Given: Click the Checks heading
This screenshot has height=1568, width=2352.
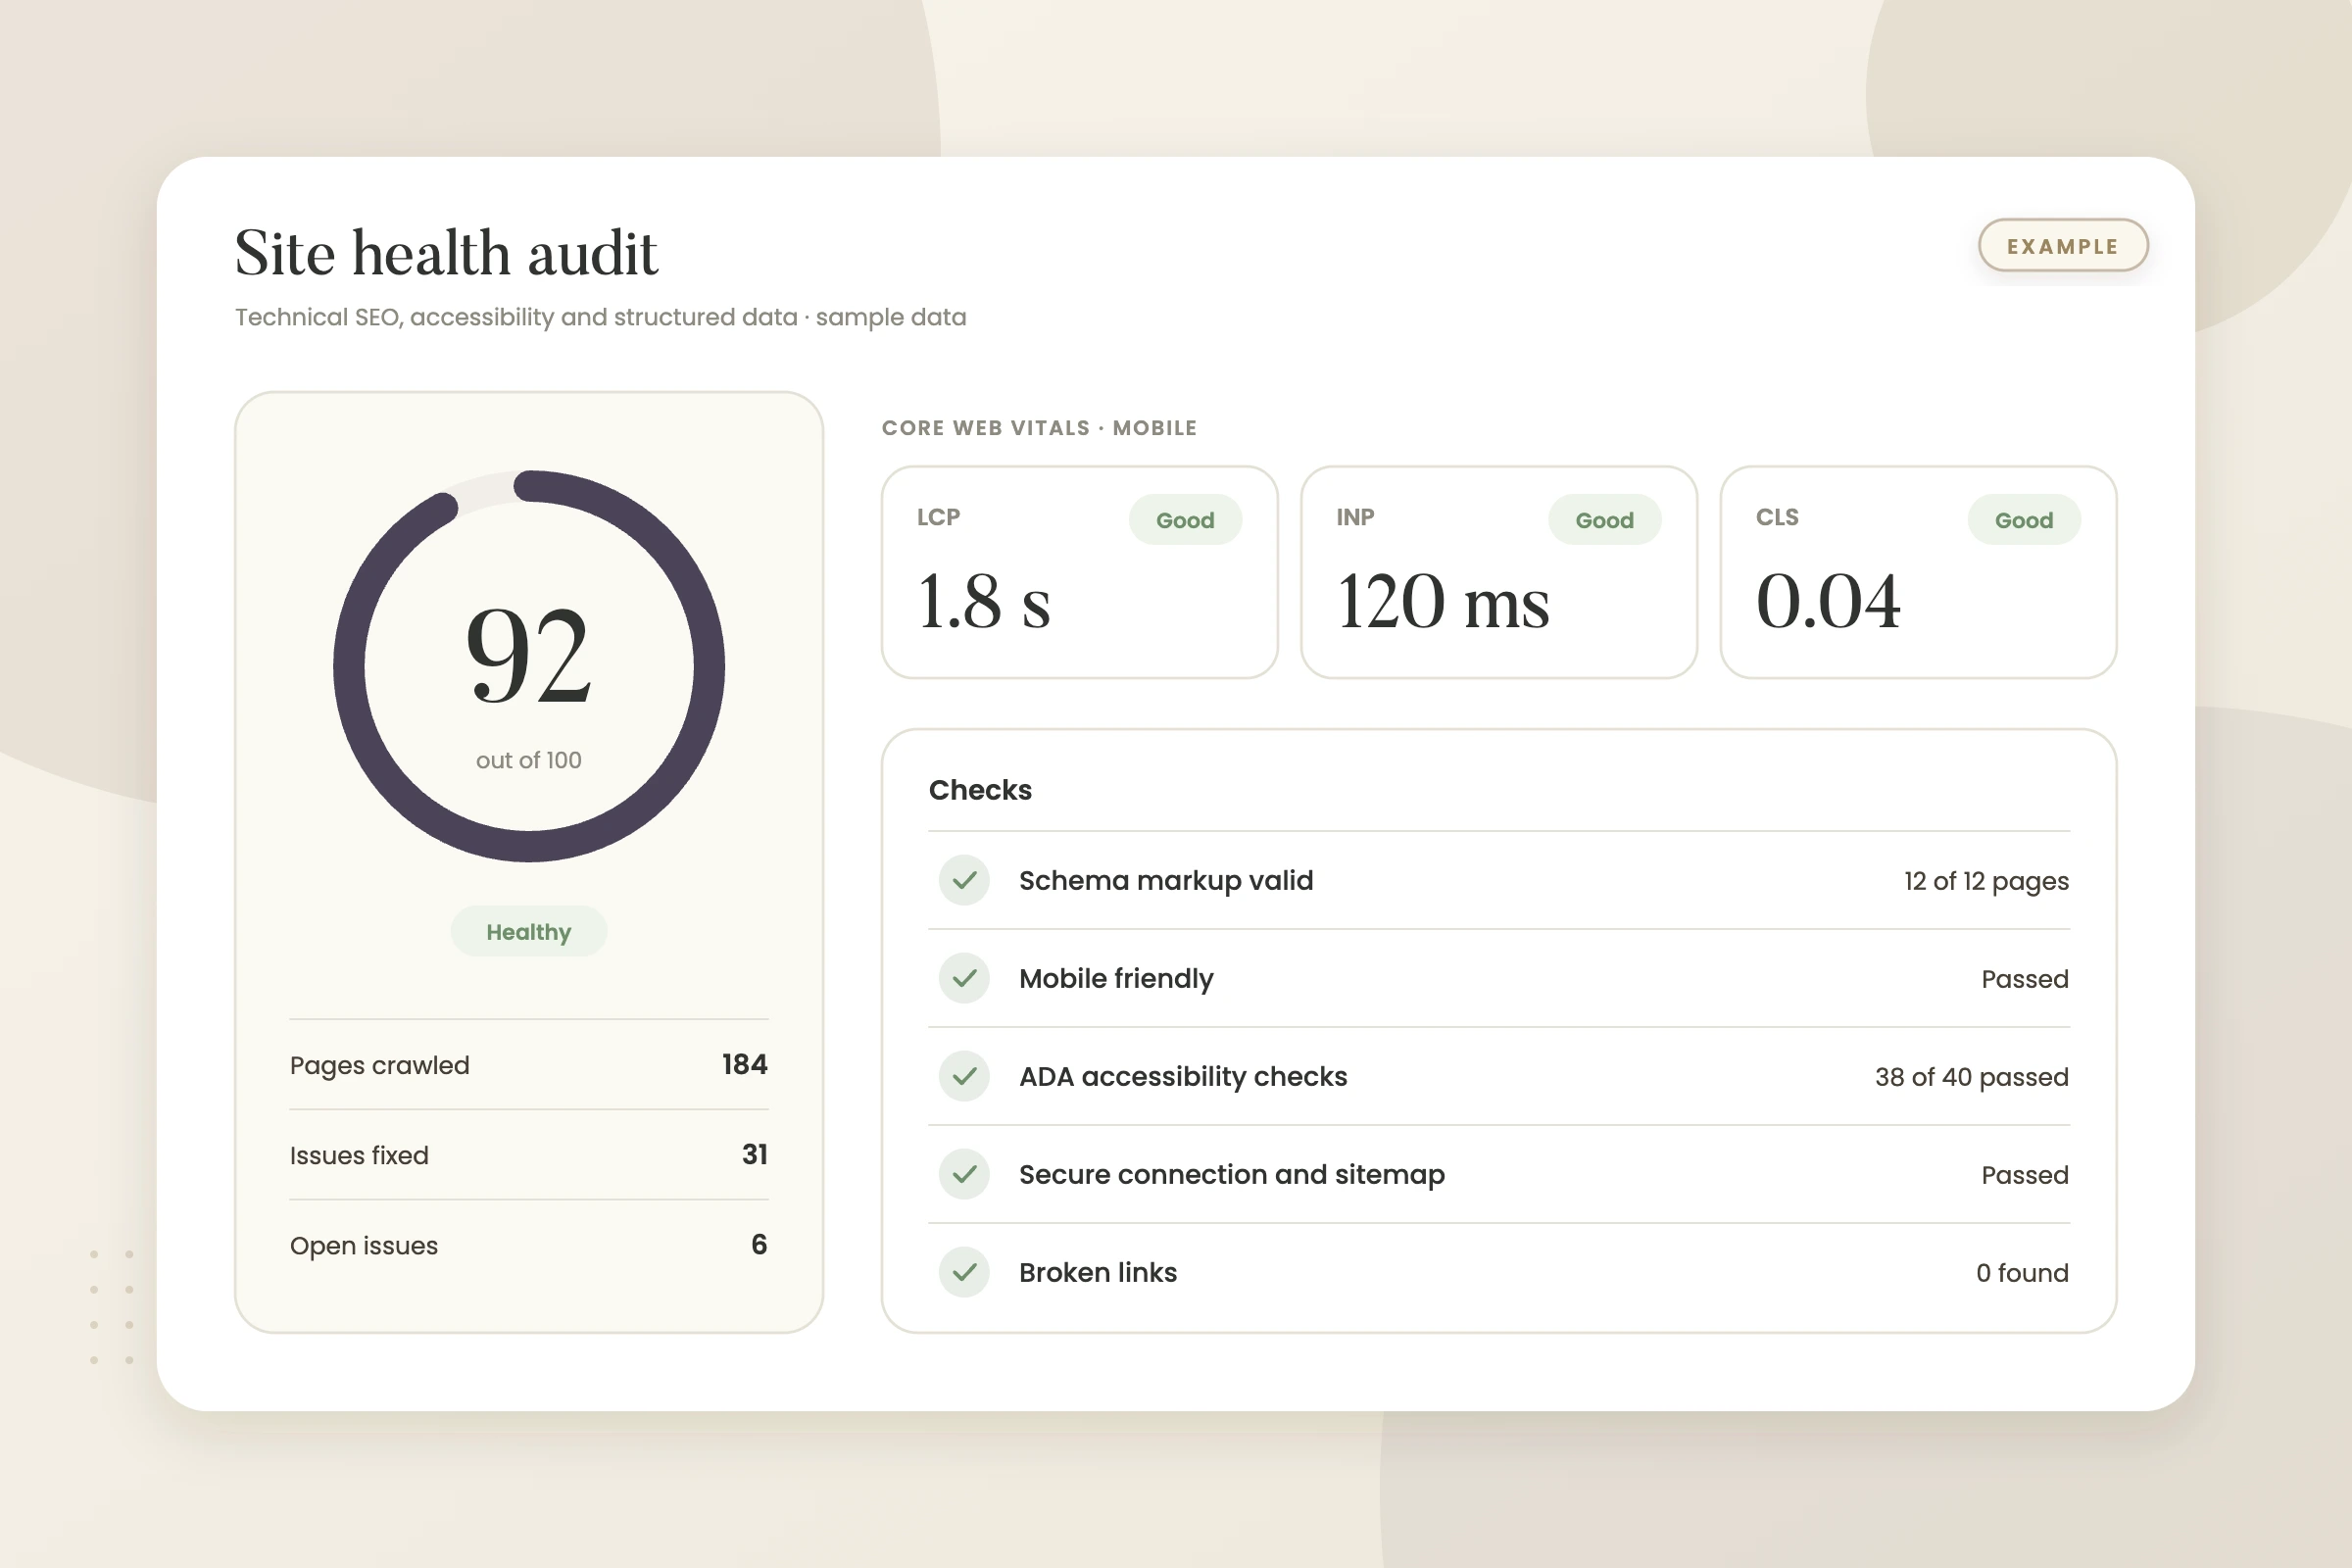Looking at the screenshot, I should coord(980,790).
